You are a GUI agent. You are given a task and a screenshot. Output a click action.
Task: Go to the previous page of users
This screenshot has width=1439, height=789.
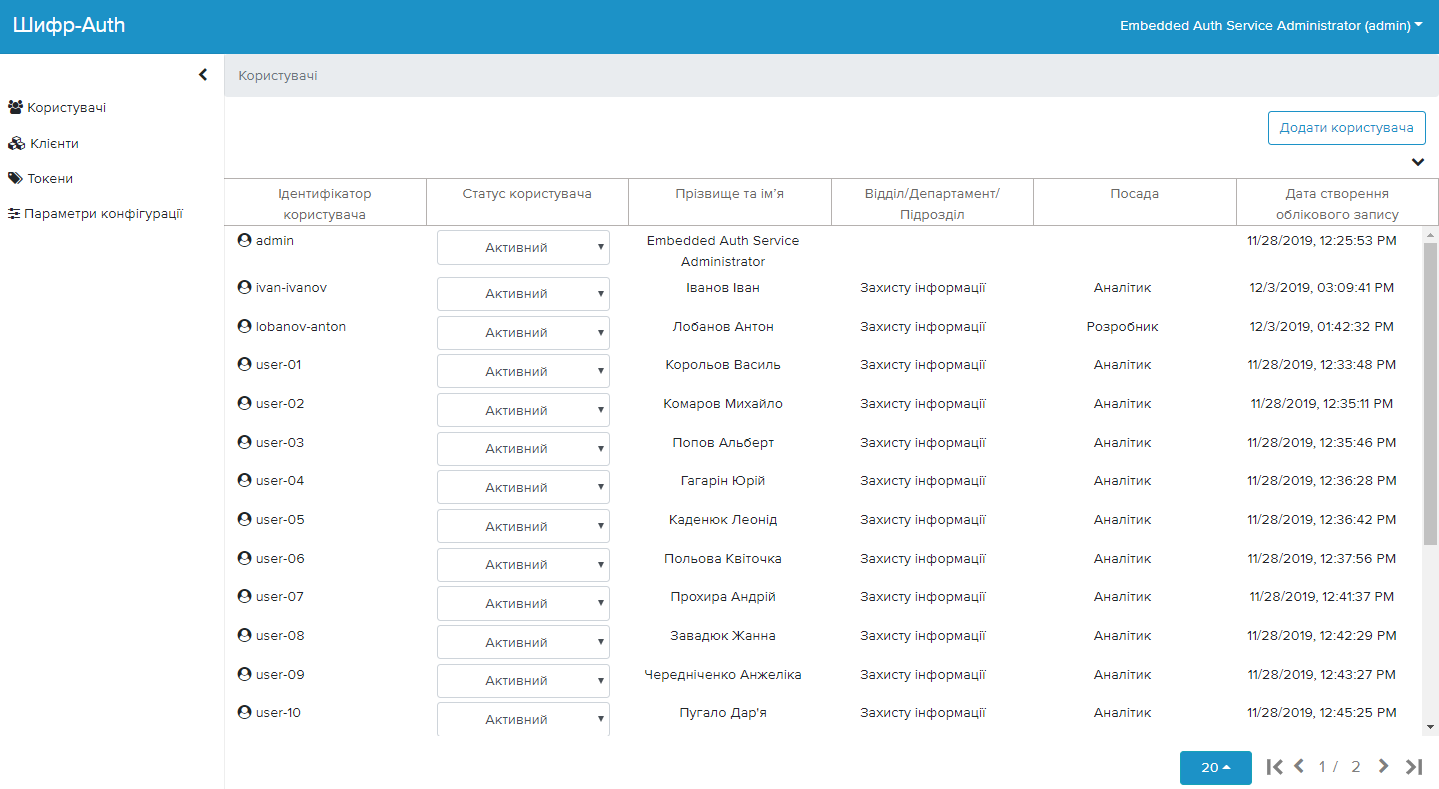click(1299, 767)
